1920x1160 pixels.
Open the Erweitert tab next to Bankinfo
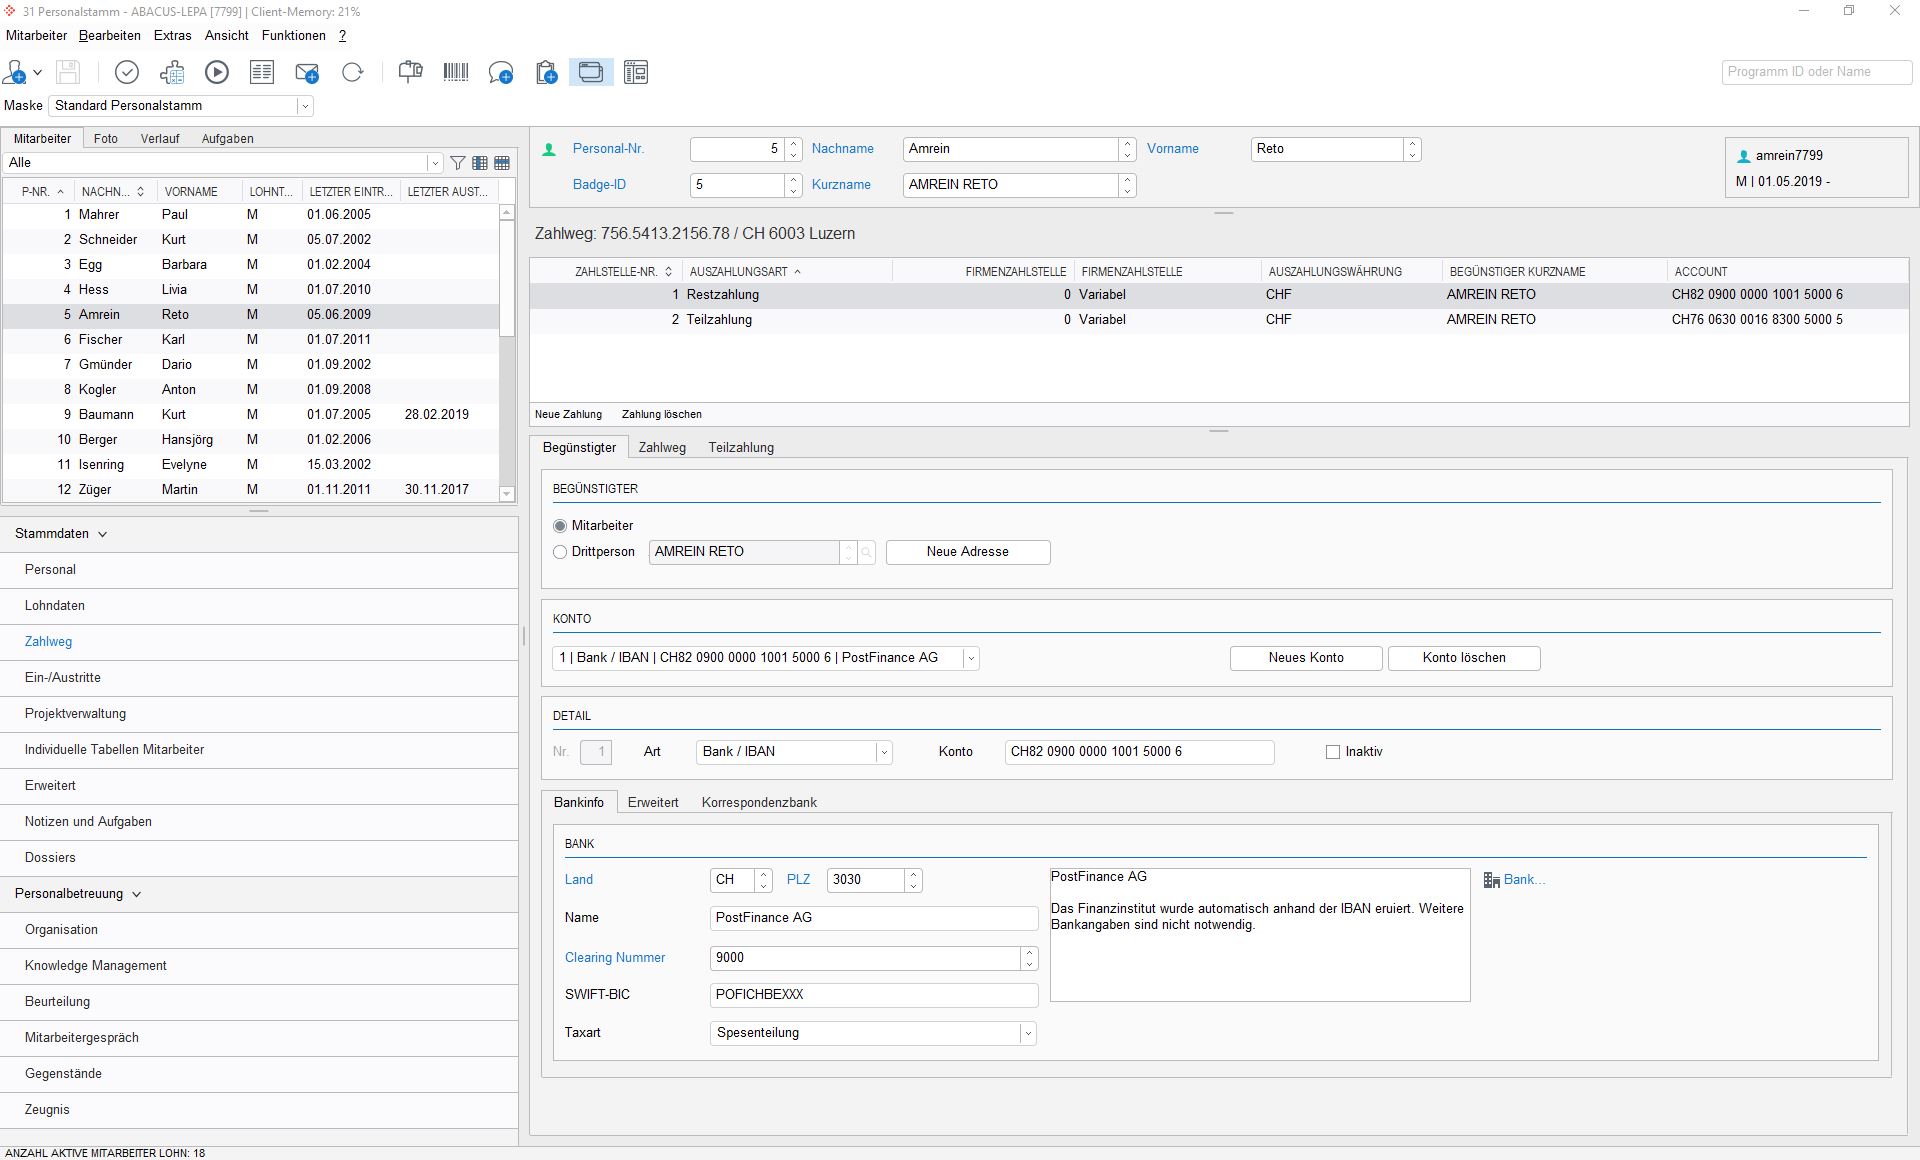pyautogui.click(x=653, y=803)
